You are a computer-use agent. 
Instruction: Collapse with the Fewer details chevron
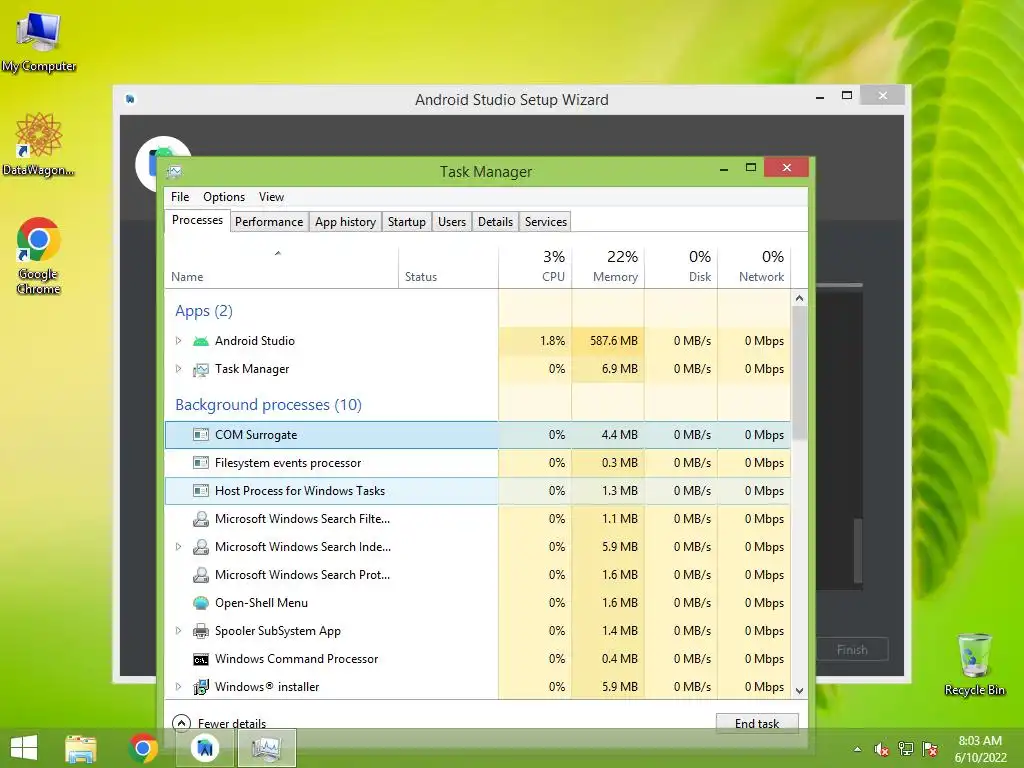pos(182,723)
